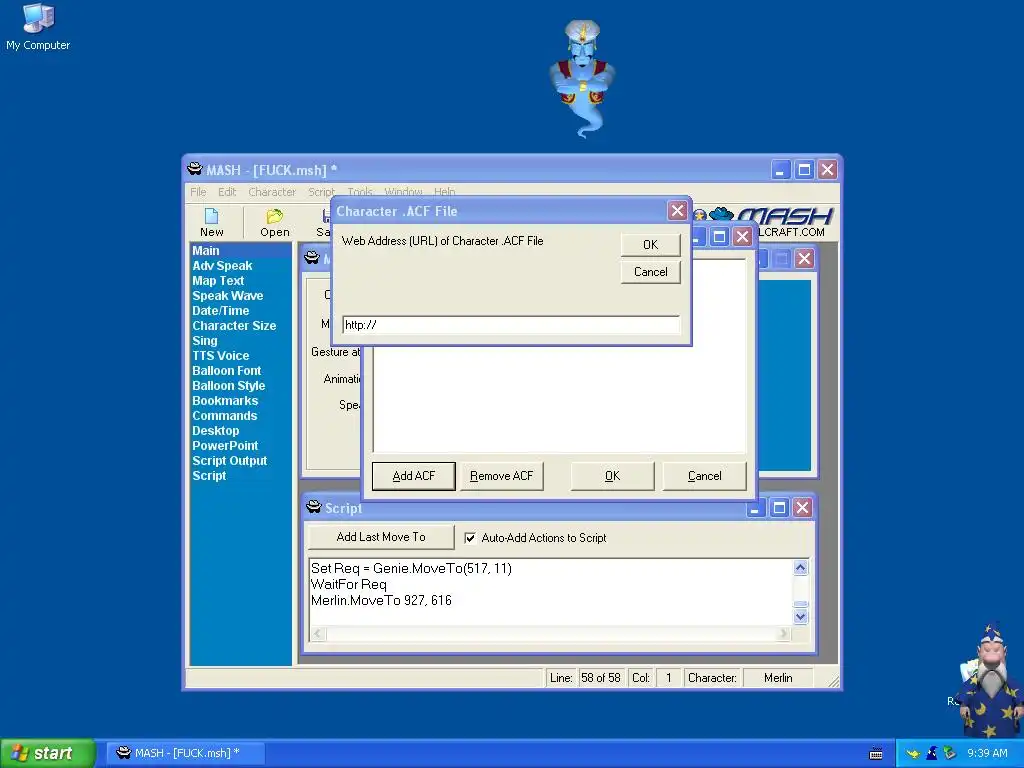Select Sing in the sidebar
The width and height of the screenshot is (1024, 768).
pos(204,341)
